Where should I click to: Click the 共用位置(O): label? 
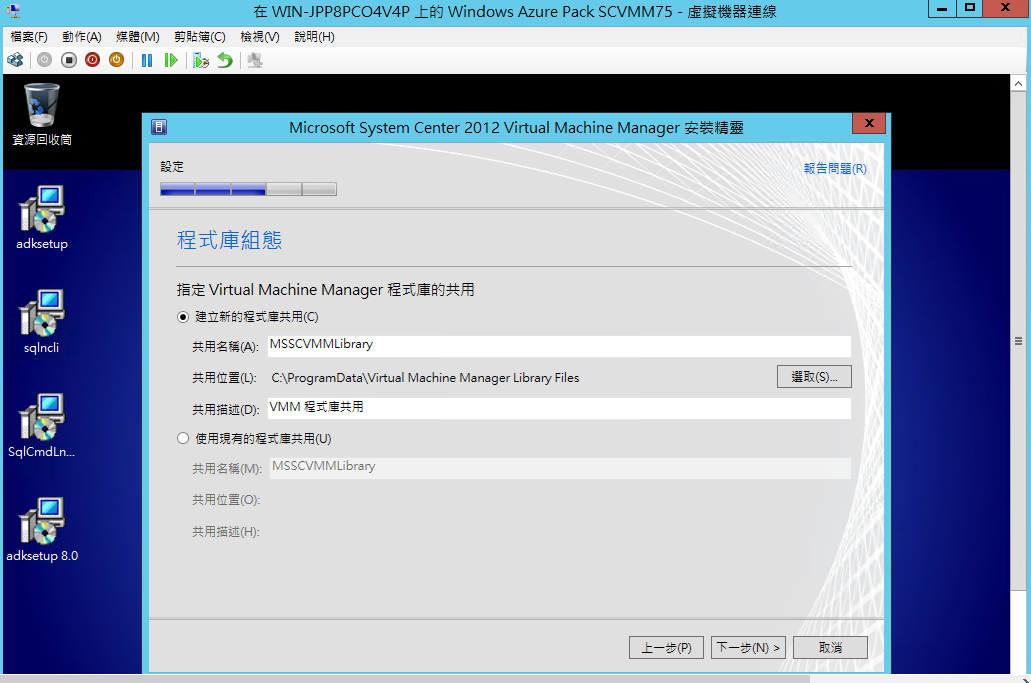[x=226, y=500]
